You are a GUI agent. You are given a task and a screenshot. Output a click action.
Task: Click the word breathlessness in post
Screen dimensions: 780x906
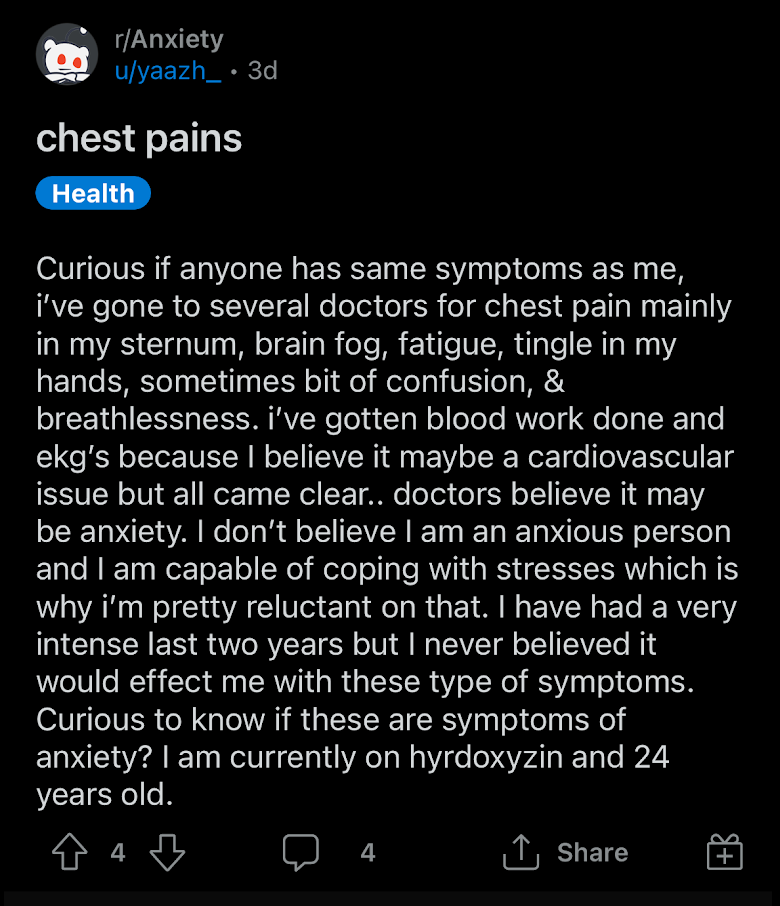click(147, 419)
